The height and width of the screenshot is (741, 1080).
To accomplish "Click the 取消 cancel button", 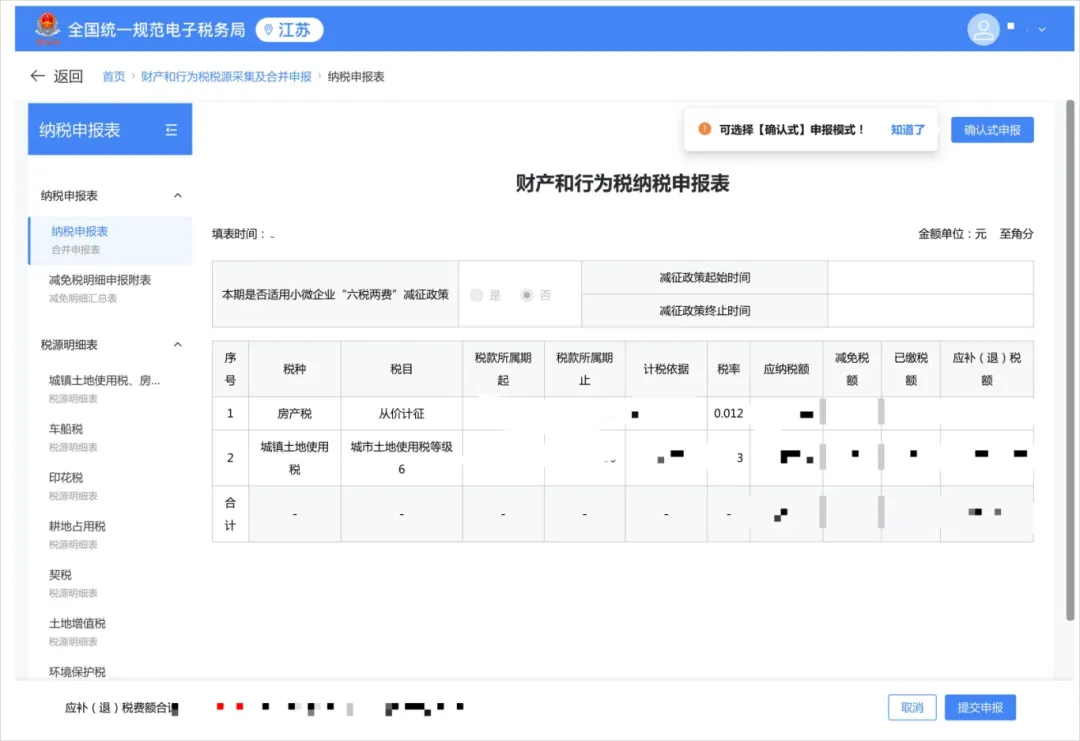I will [x=911, y=707].
